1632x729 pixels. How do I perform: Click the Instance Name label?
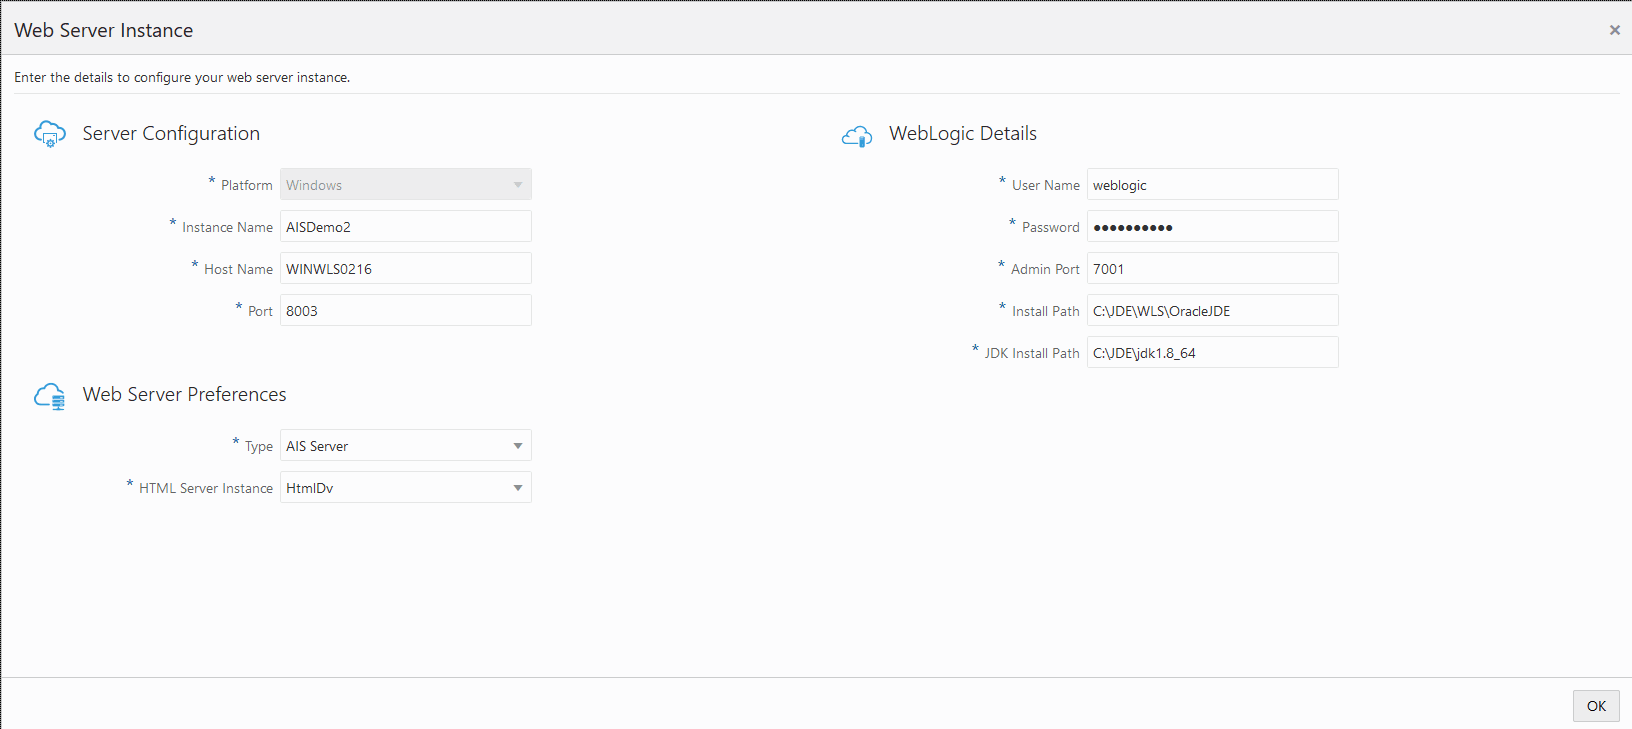coord(227,227)
